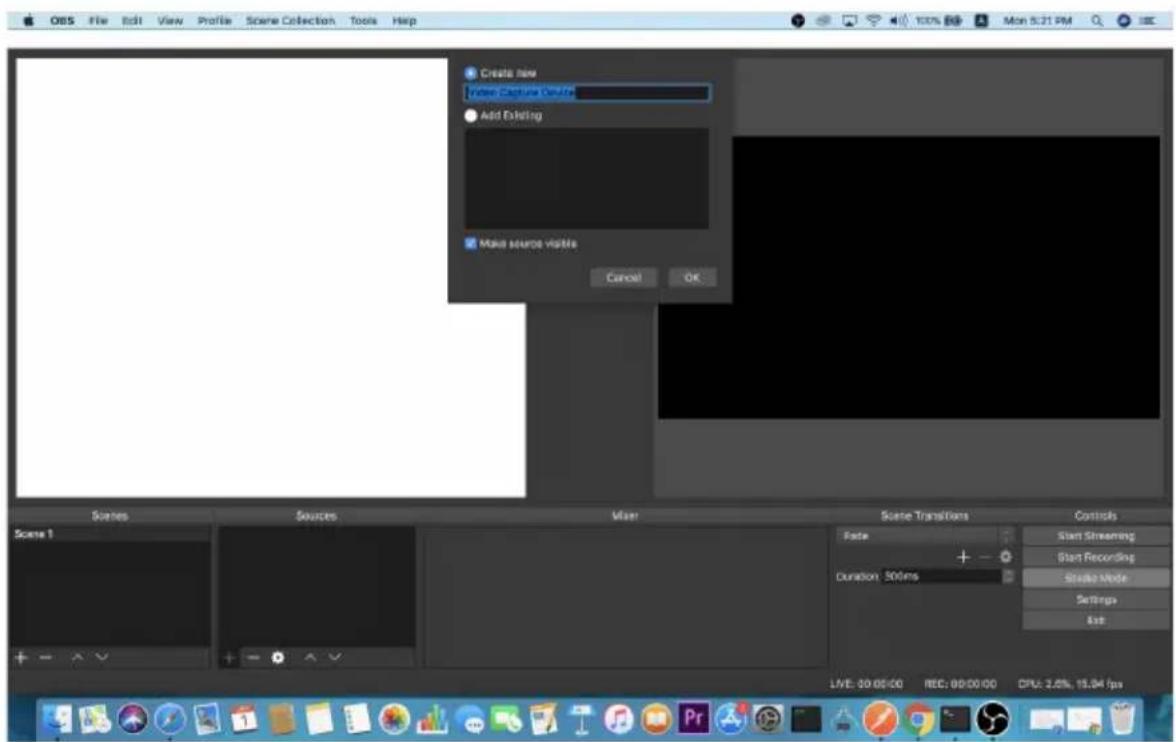
Task: Add a scene transition with plus icon
Action: click(964, 557)
